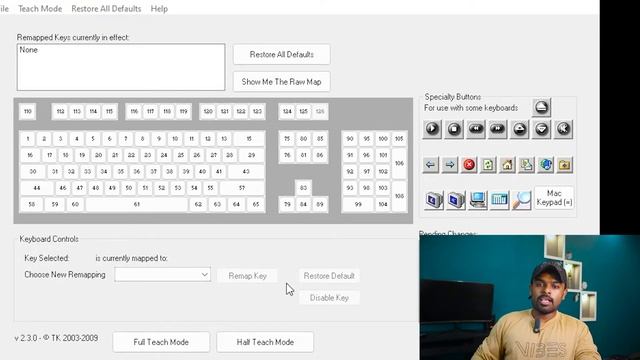640x360 pixels.
Task: Select key 65 on the bottom row
Action: 256,204
